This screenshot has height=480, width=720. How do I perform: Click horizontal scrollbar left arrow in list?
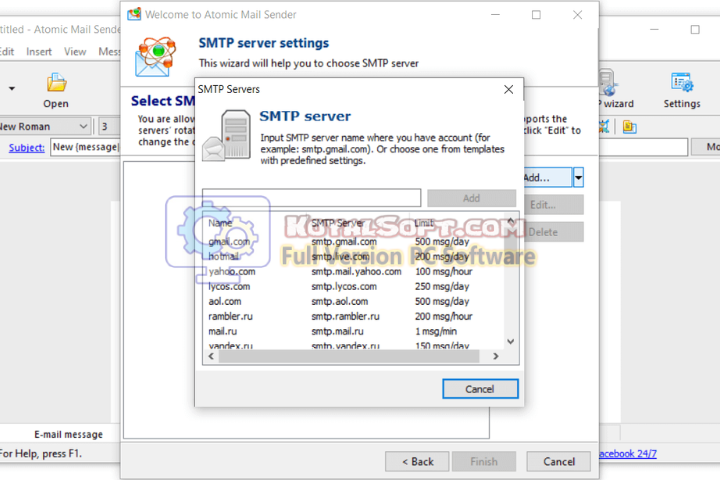point(211,356)
